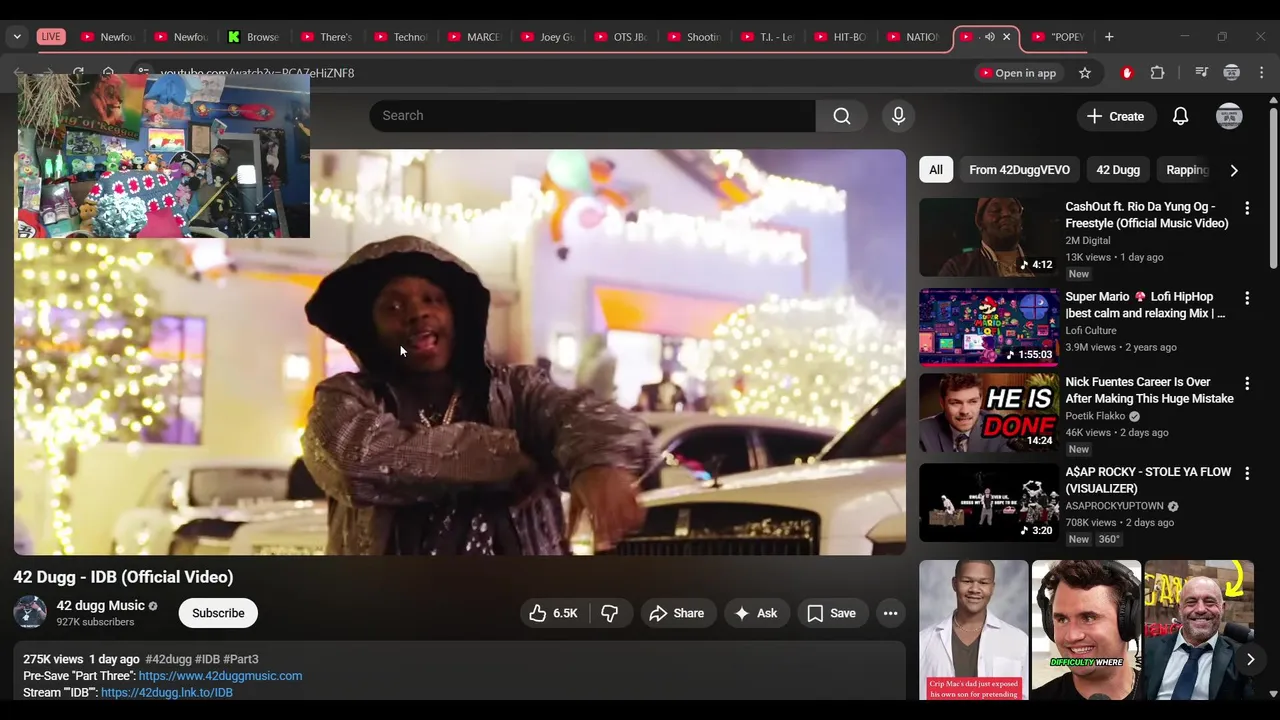This screenshot has height=720, width=1280.
Task: Close the active YouTube tab
Action: (1007, 37)
